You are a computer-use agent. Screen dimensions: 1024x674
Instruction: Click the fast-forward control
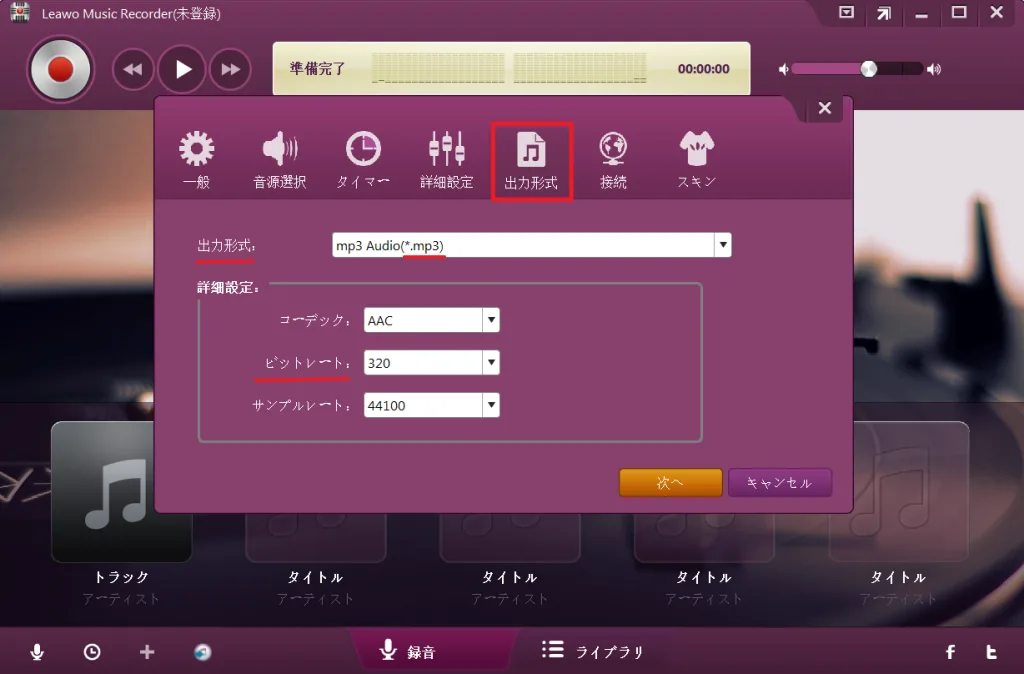(231, 68)
